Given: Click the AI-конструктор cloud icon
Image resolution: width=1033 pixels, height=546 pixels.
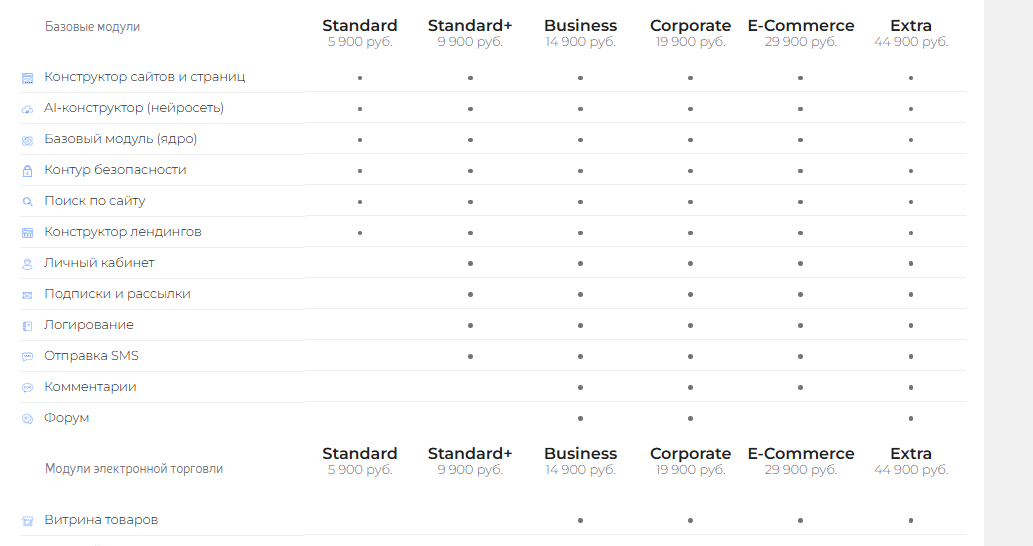Looking at the screenshot, I should coord(28,109).
